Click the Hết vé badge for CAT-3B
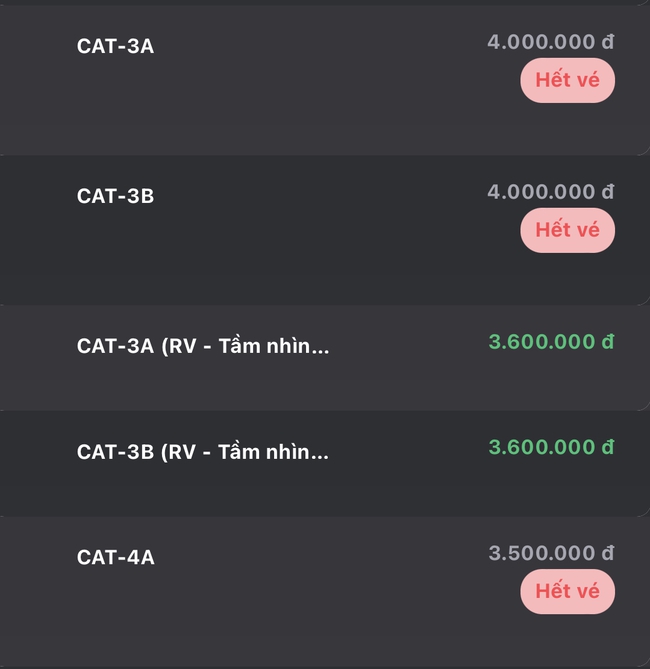The width and height of the screenshot is (650, 669). (567, 230)
